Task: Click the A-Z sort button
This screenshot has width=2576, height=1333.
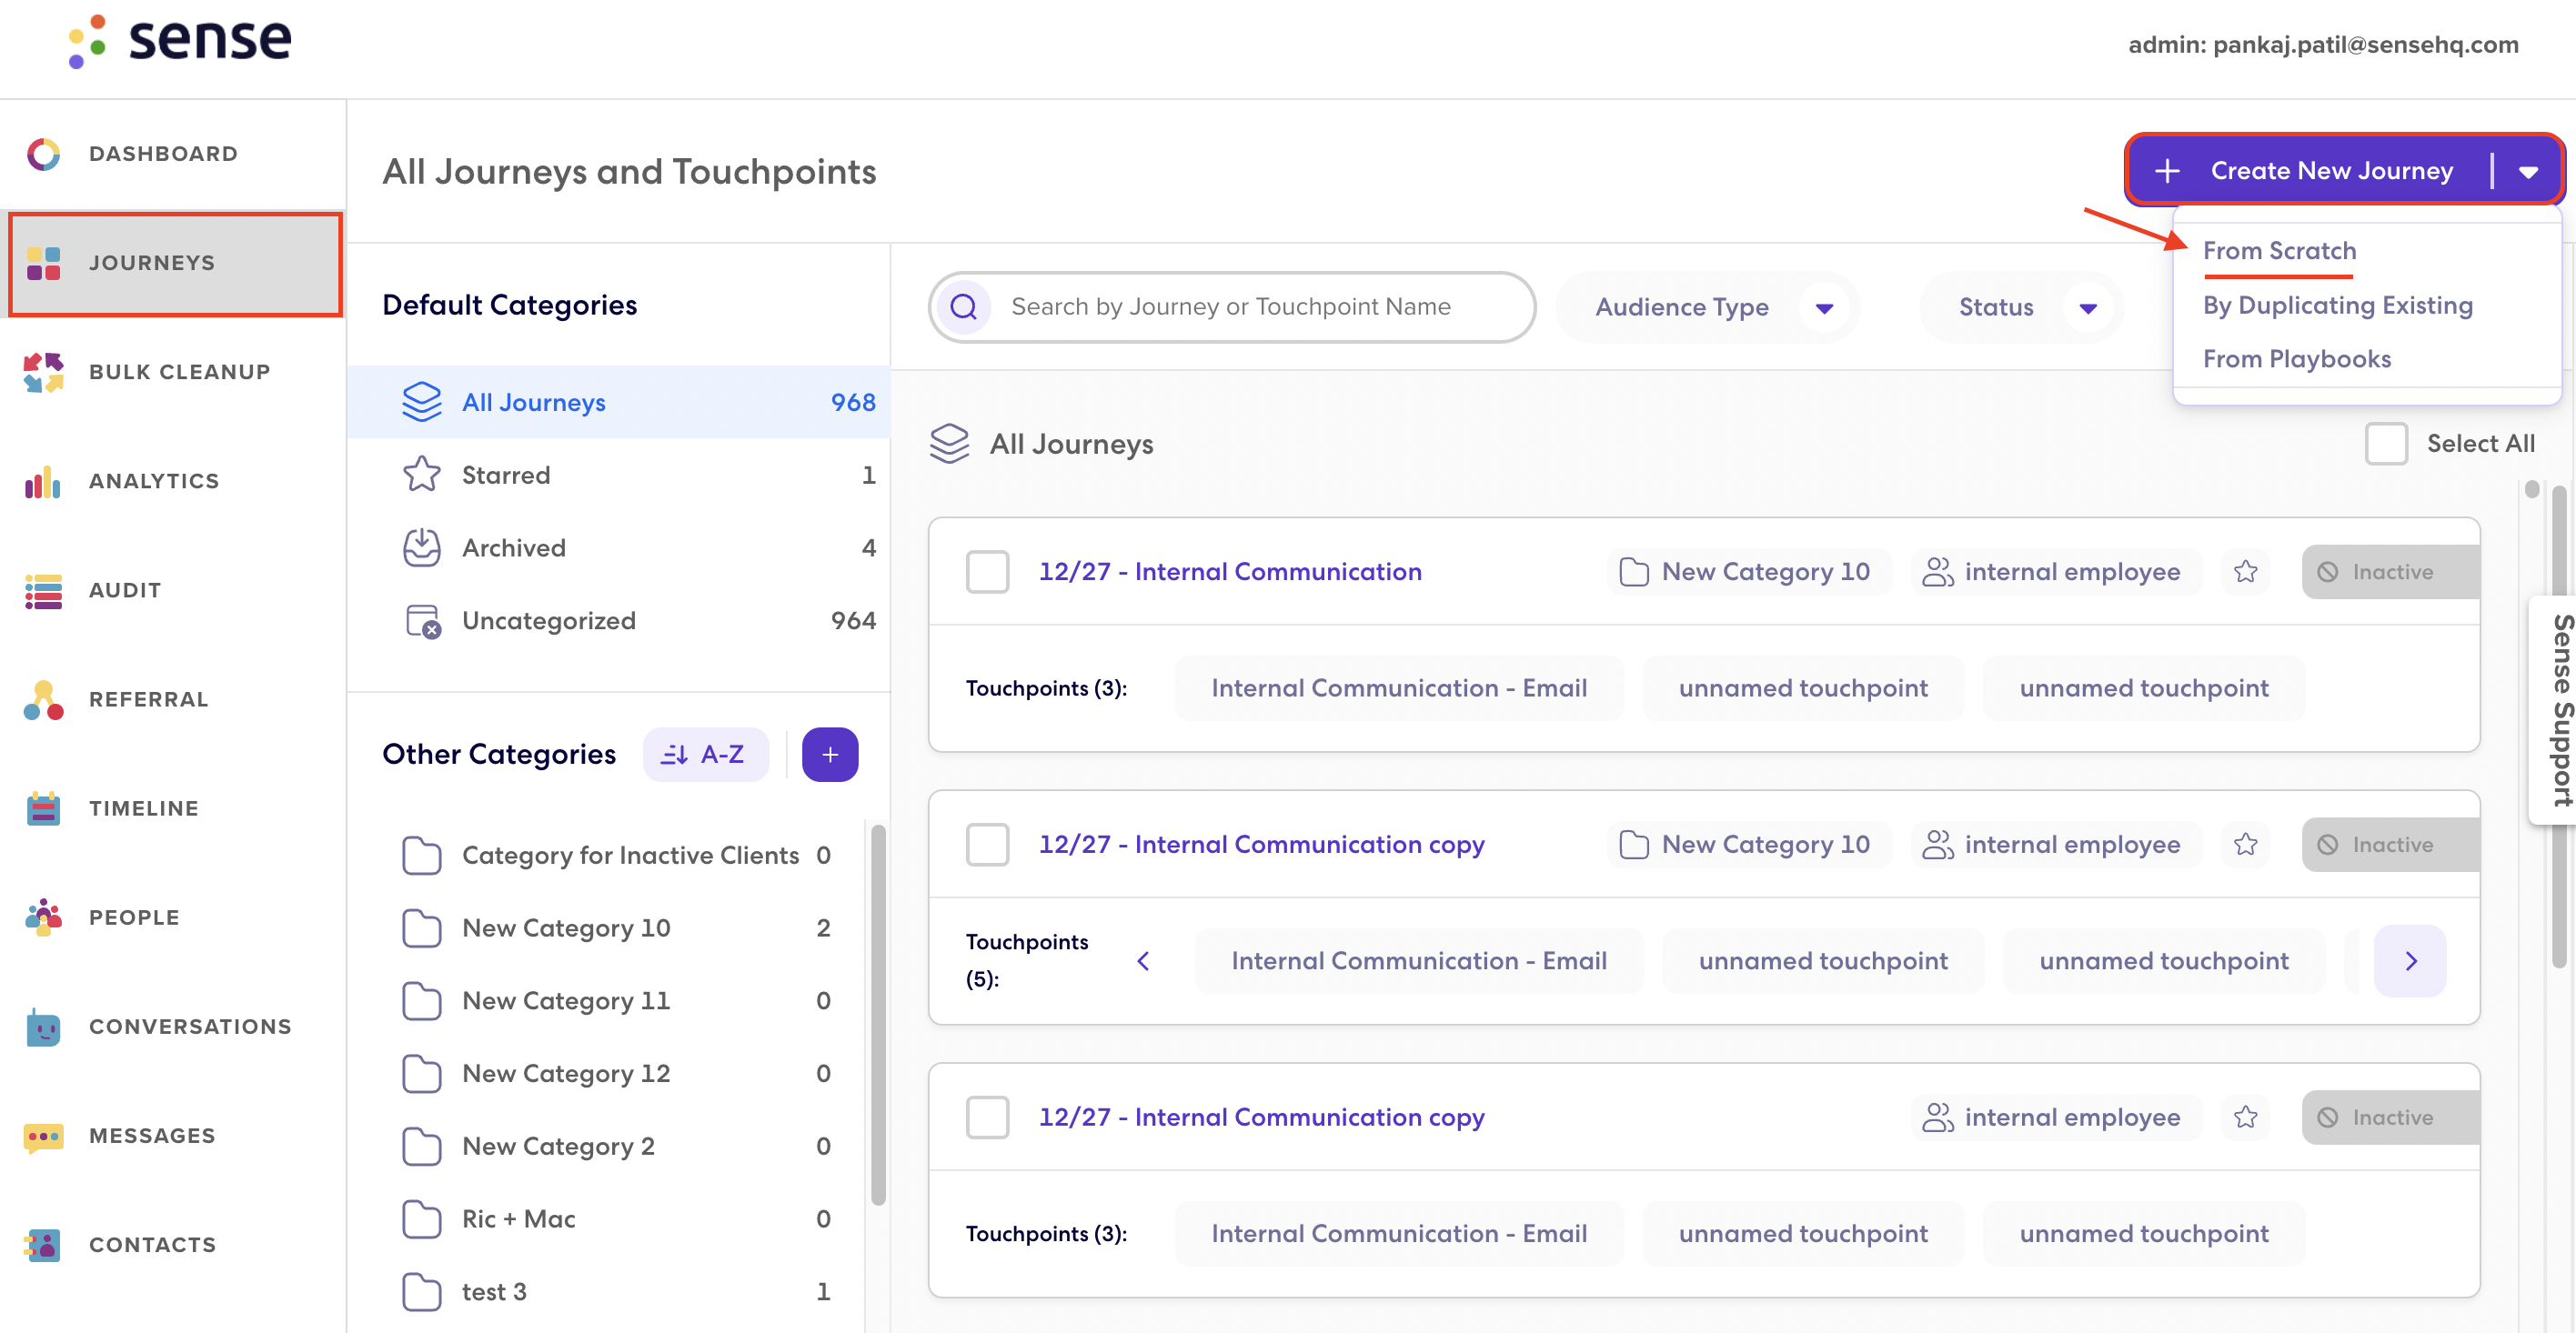Action: pos(705,755)
